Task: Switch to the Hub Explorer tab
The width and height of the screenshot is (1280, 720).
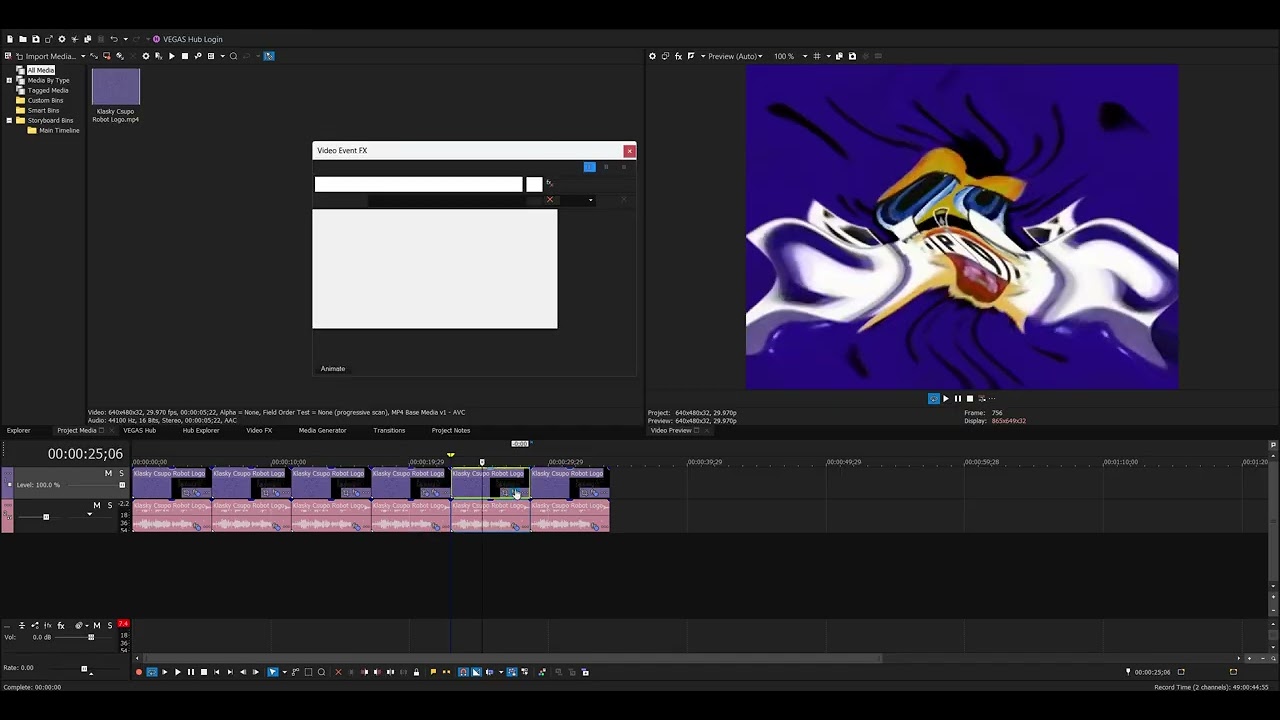Action: tap(201, 431)
